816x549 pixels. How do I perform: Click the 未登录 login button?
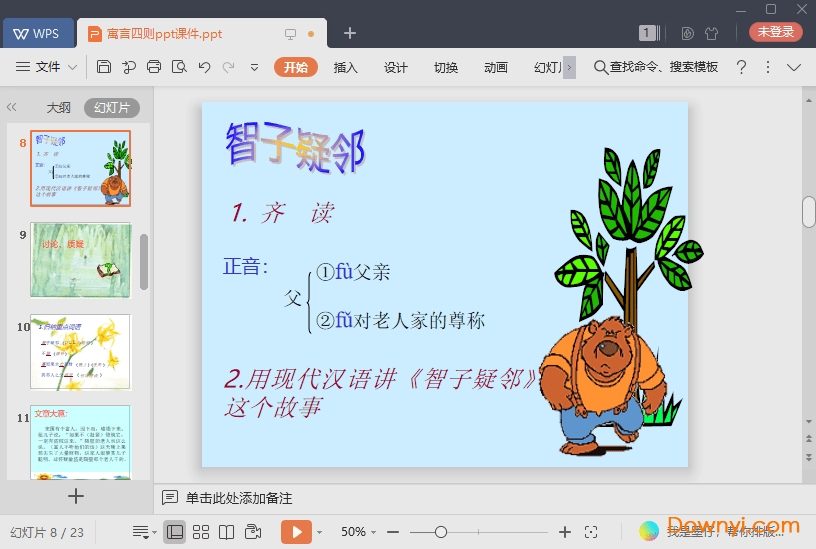click(x=775, y=32)
